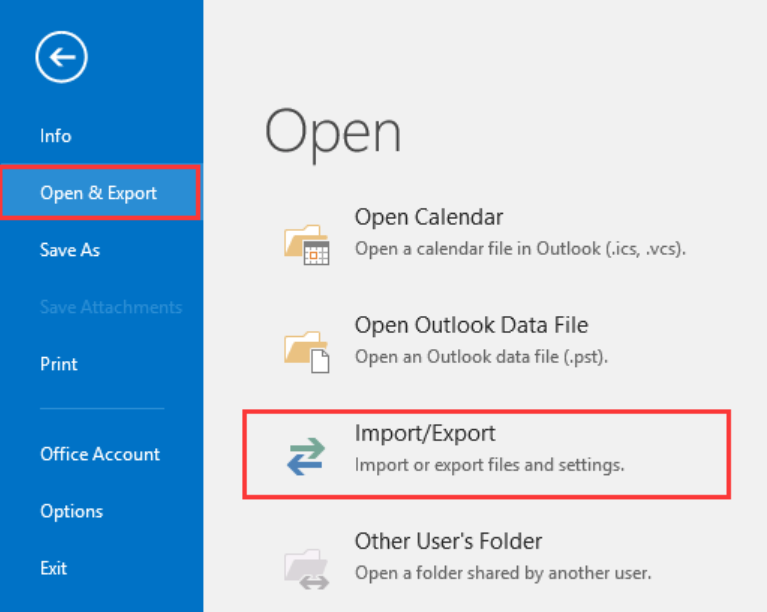Image resolution: width=767 pixels, height=612 pixels.
Task: Click Open Calendar title text
Action: [429, 217]
